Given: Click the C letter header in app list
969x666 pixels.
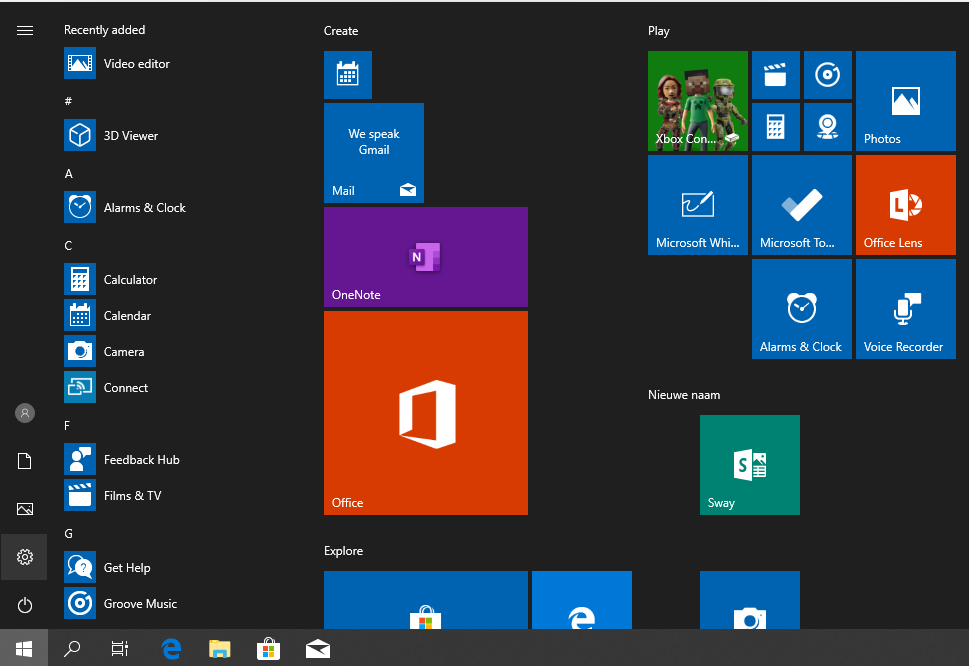Looking at the screenshot, I should (68, 245).
